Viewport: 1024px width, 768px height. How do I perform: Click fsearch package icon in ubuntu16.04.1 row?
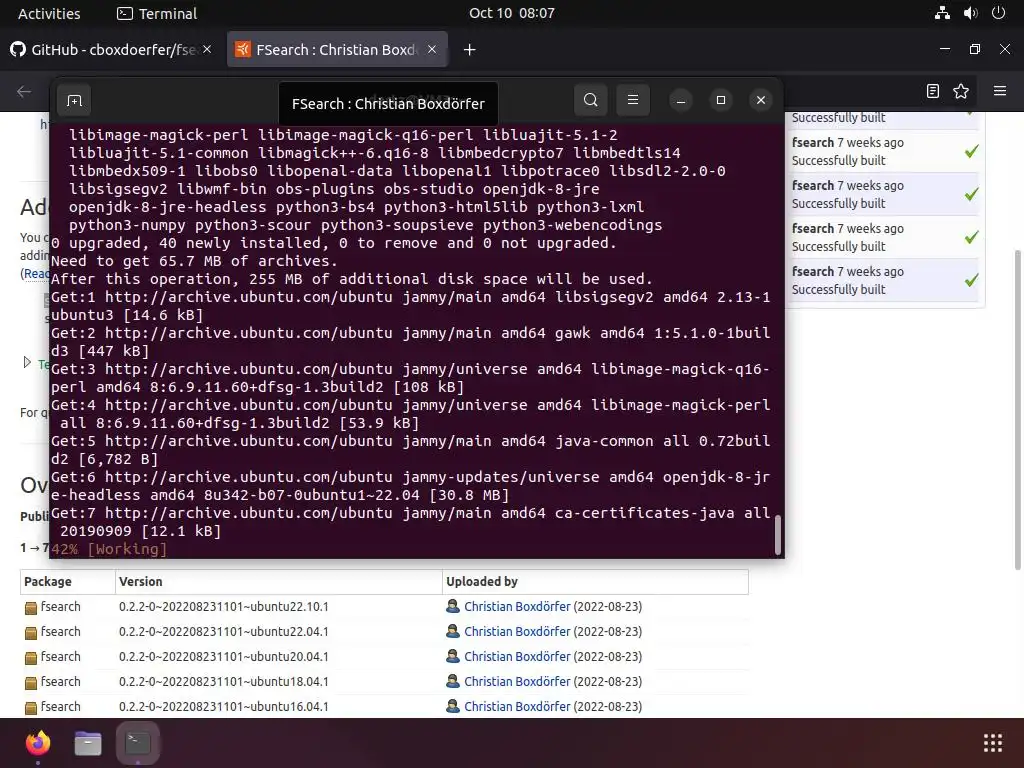tap(31, 708)
